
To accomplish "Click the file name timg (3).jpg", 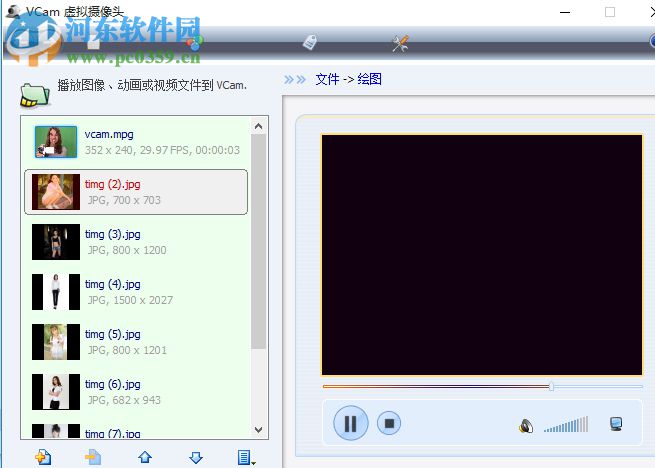I will 113,234.
